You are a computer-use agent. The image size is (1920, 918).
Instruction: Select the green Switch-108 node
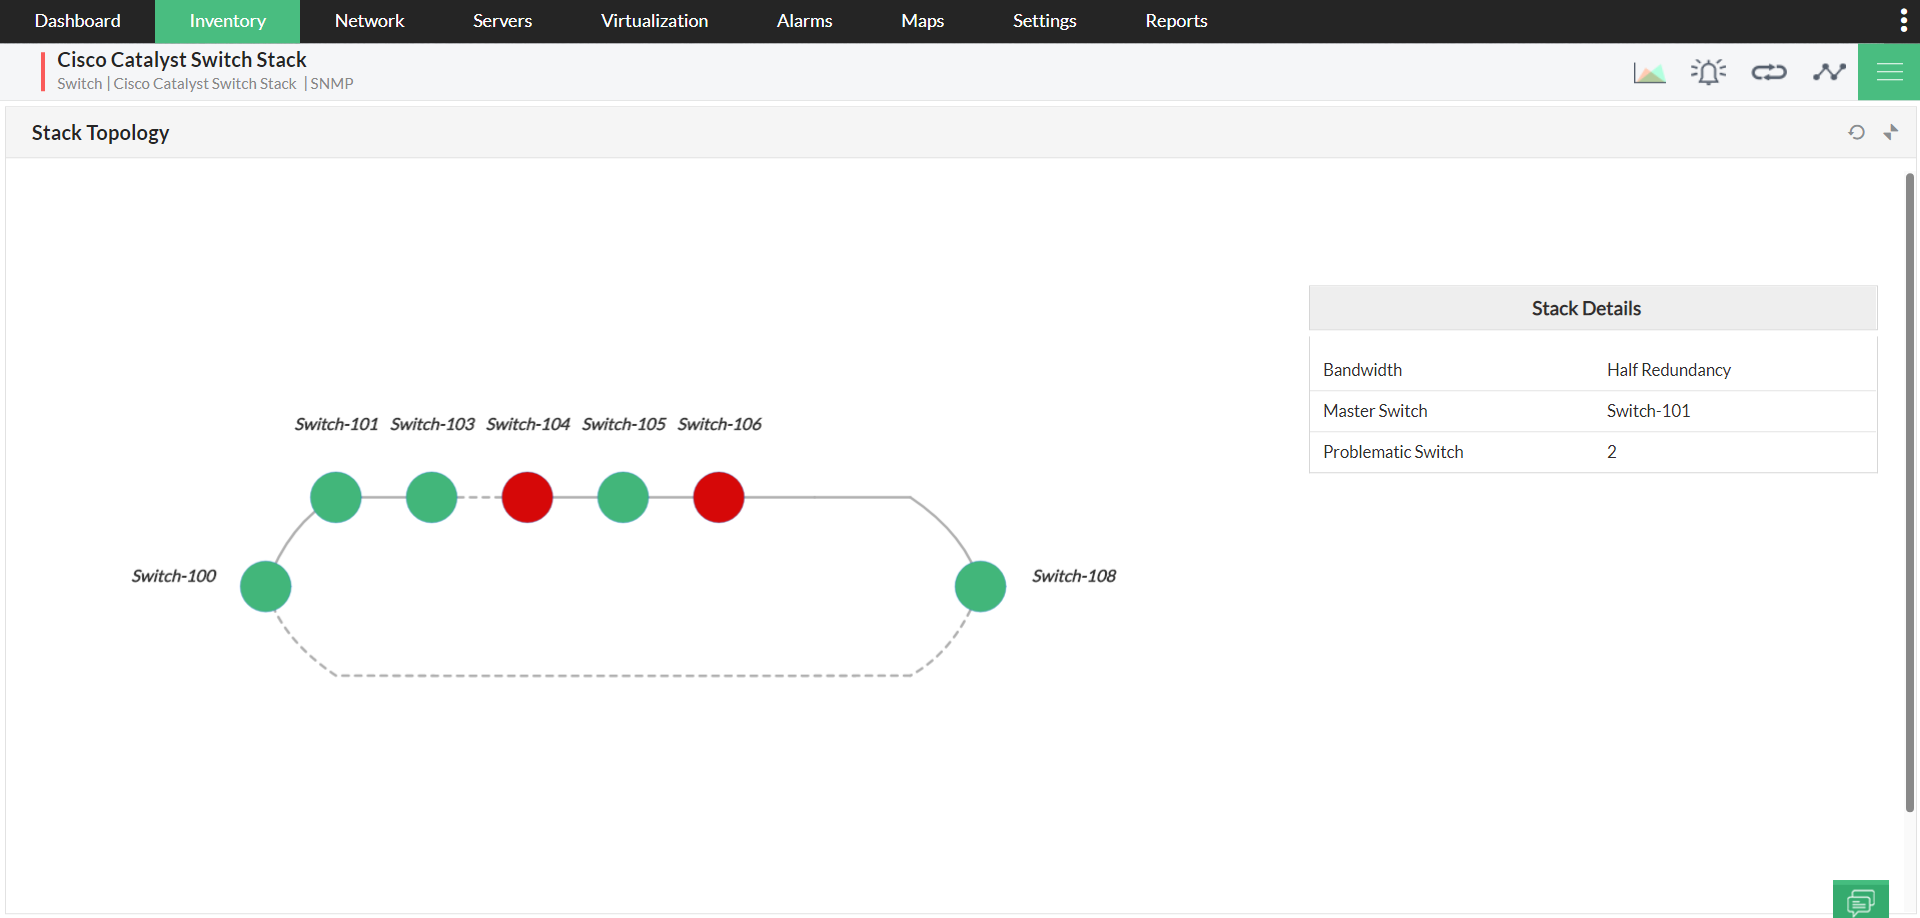[980, 586]
